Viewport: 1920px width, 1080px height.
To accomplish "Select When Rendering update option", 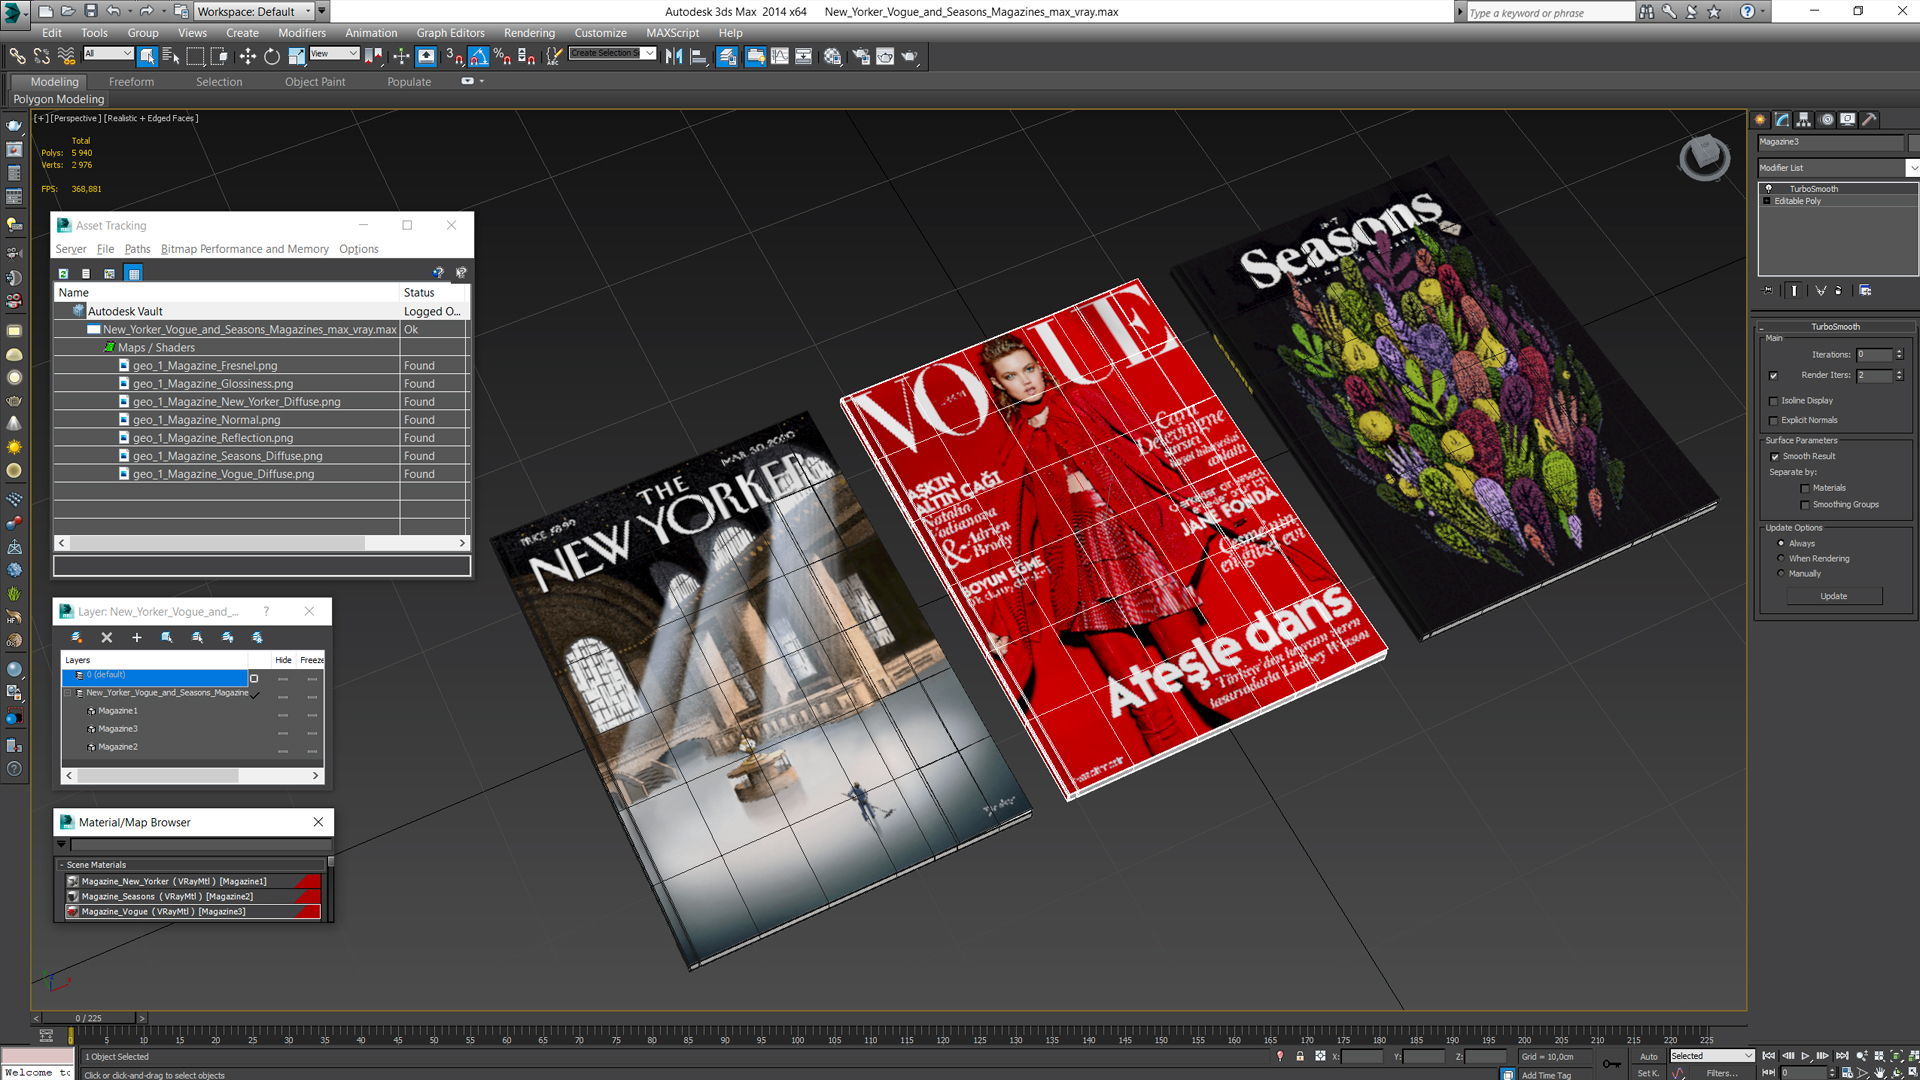I will [x=1781, y=558].
